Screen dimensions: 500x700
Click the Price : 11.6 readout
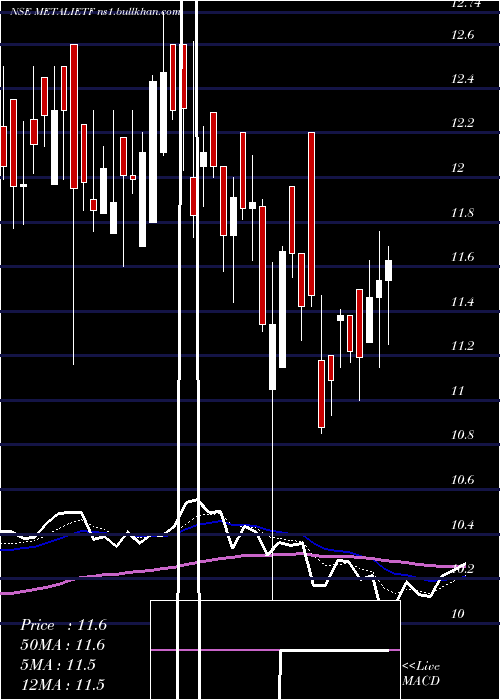coord(63,625)
